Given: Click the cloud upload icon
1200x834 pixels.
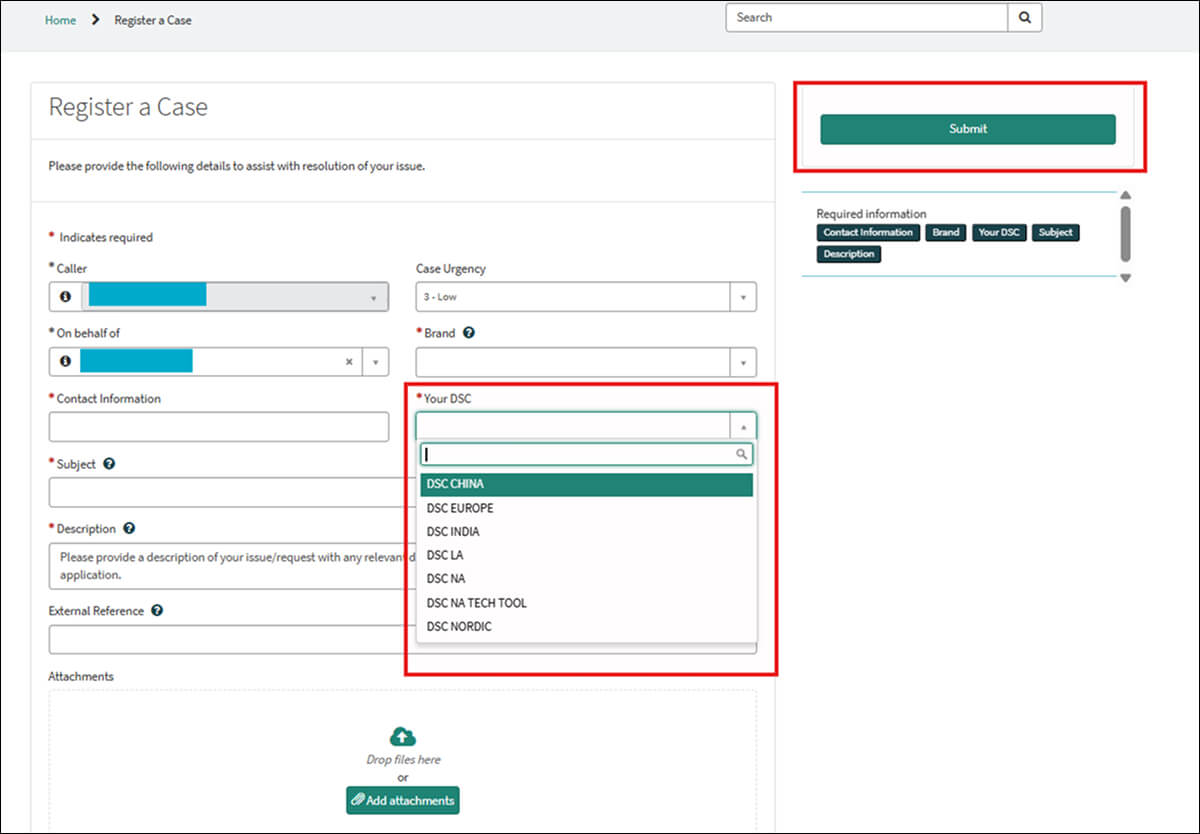Looking at the screenshot, I should tap(402, 737).
